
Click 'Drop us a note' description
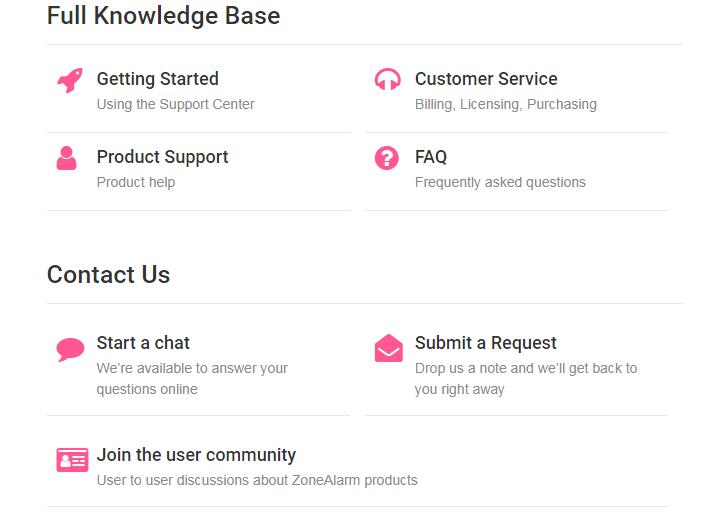click(x=526, y=378)
